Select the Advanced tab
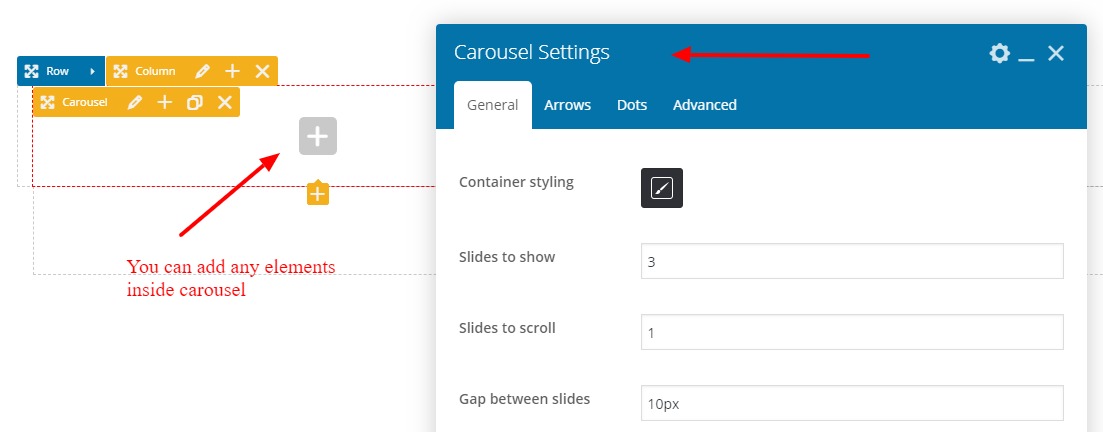1103x432 pixels. click(704, 105)
